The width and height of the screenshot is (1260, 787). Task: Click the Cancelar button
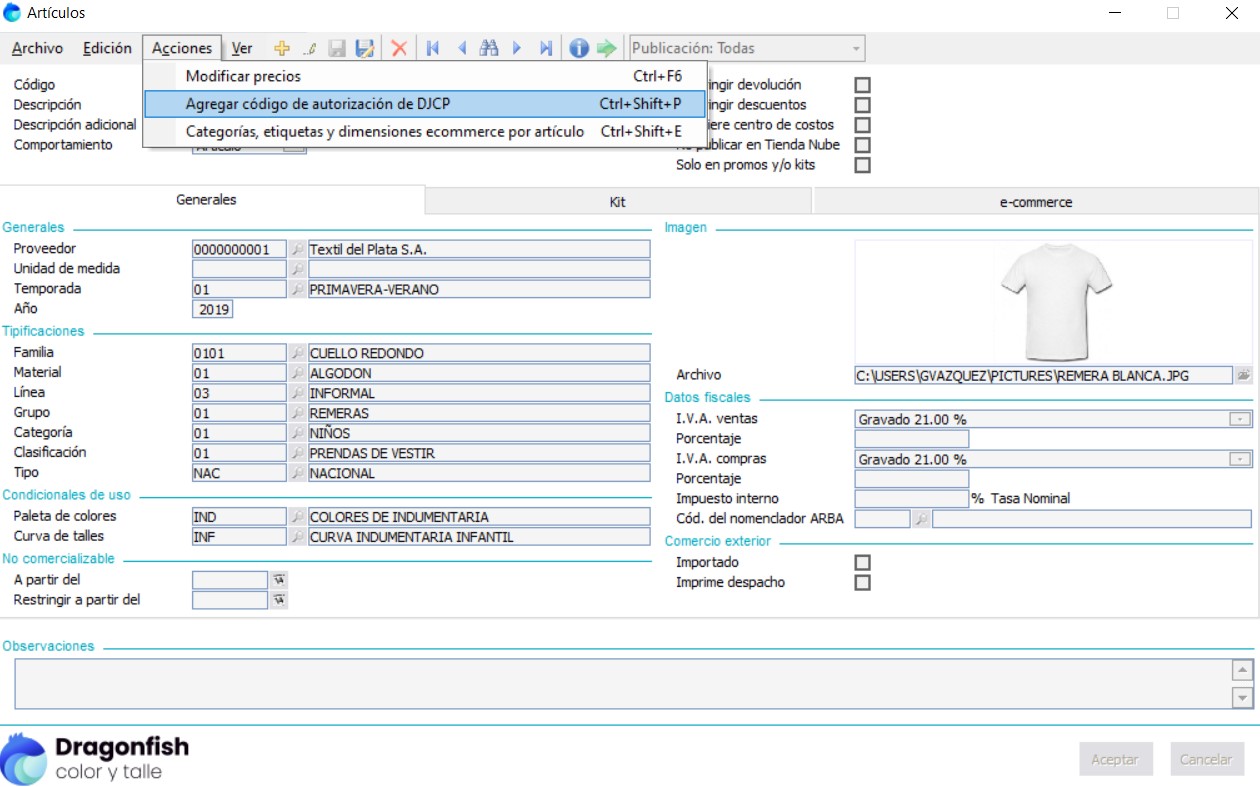(x=1206, y=759)
